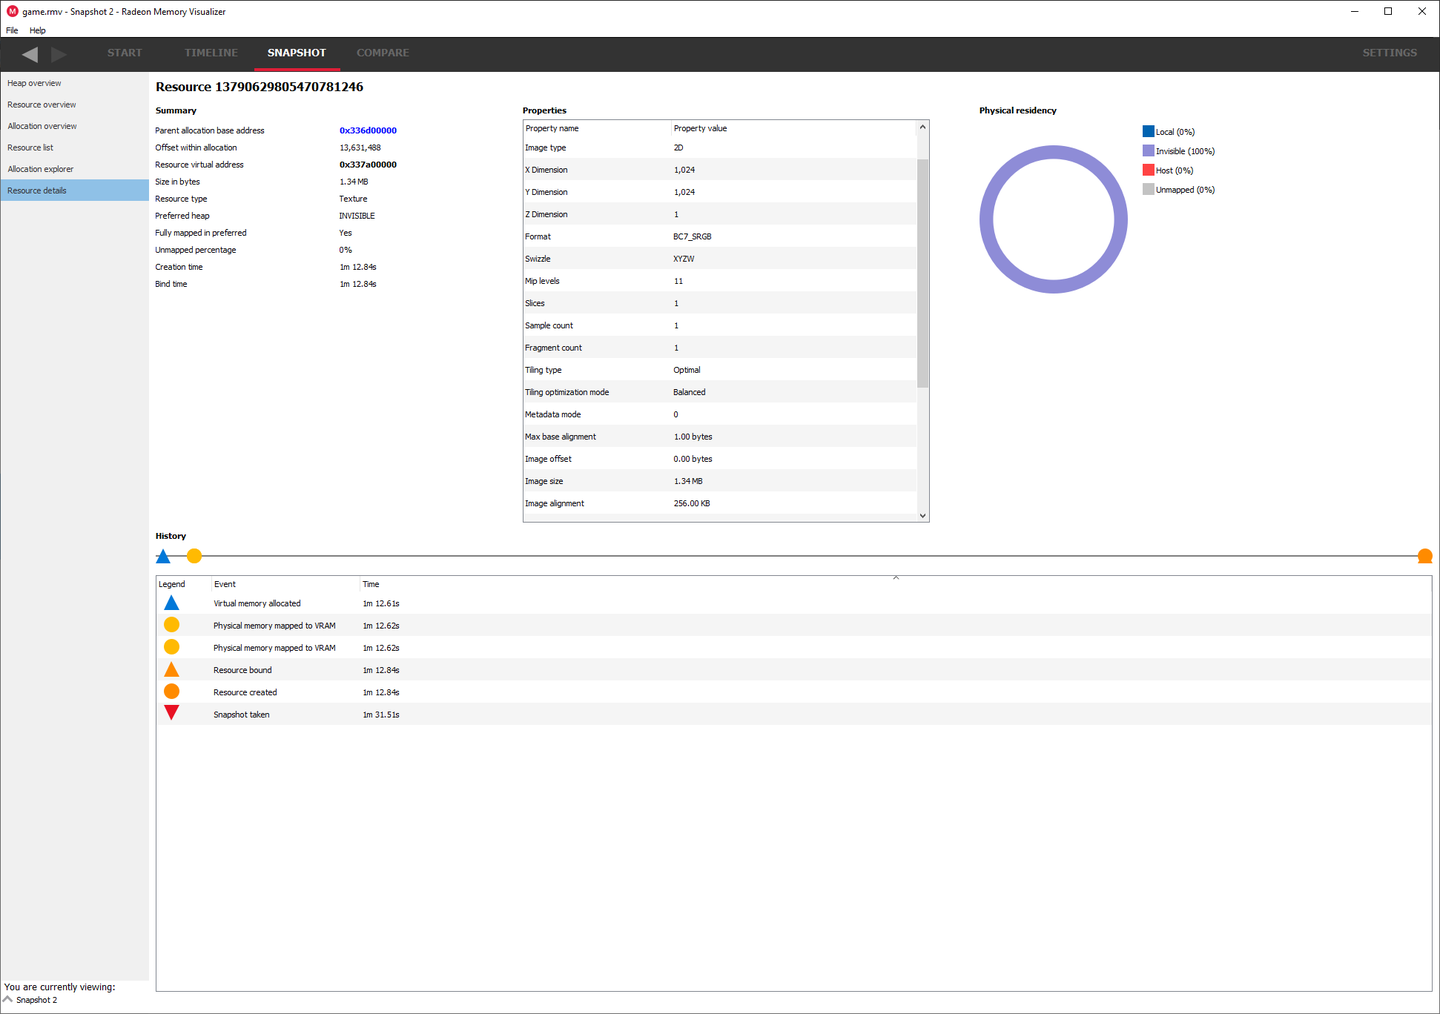Open the File menu
The height and width of the screenshot is (1014, 1440).
pyautogui.click(x=11, y=30)
